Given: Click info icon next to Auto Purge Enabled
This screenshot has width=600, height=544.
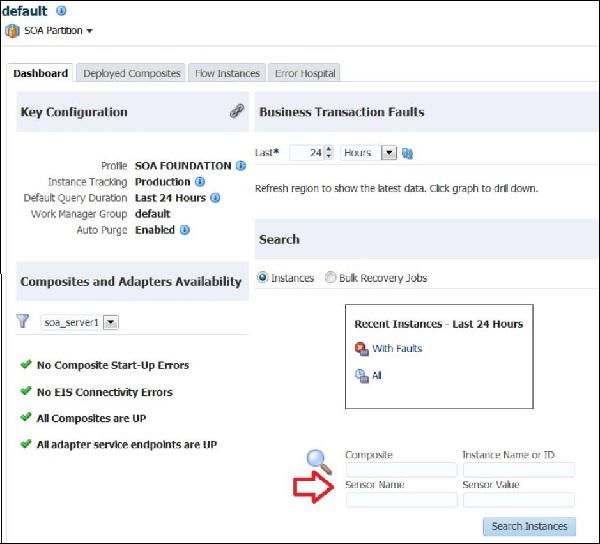Looking at the screenshot, I should 185,230.
